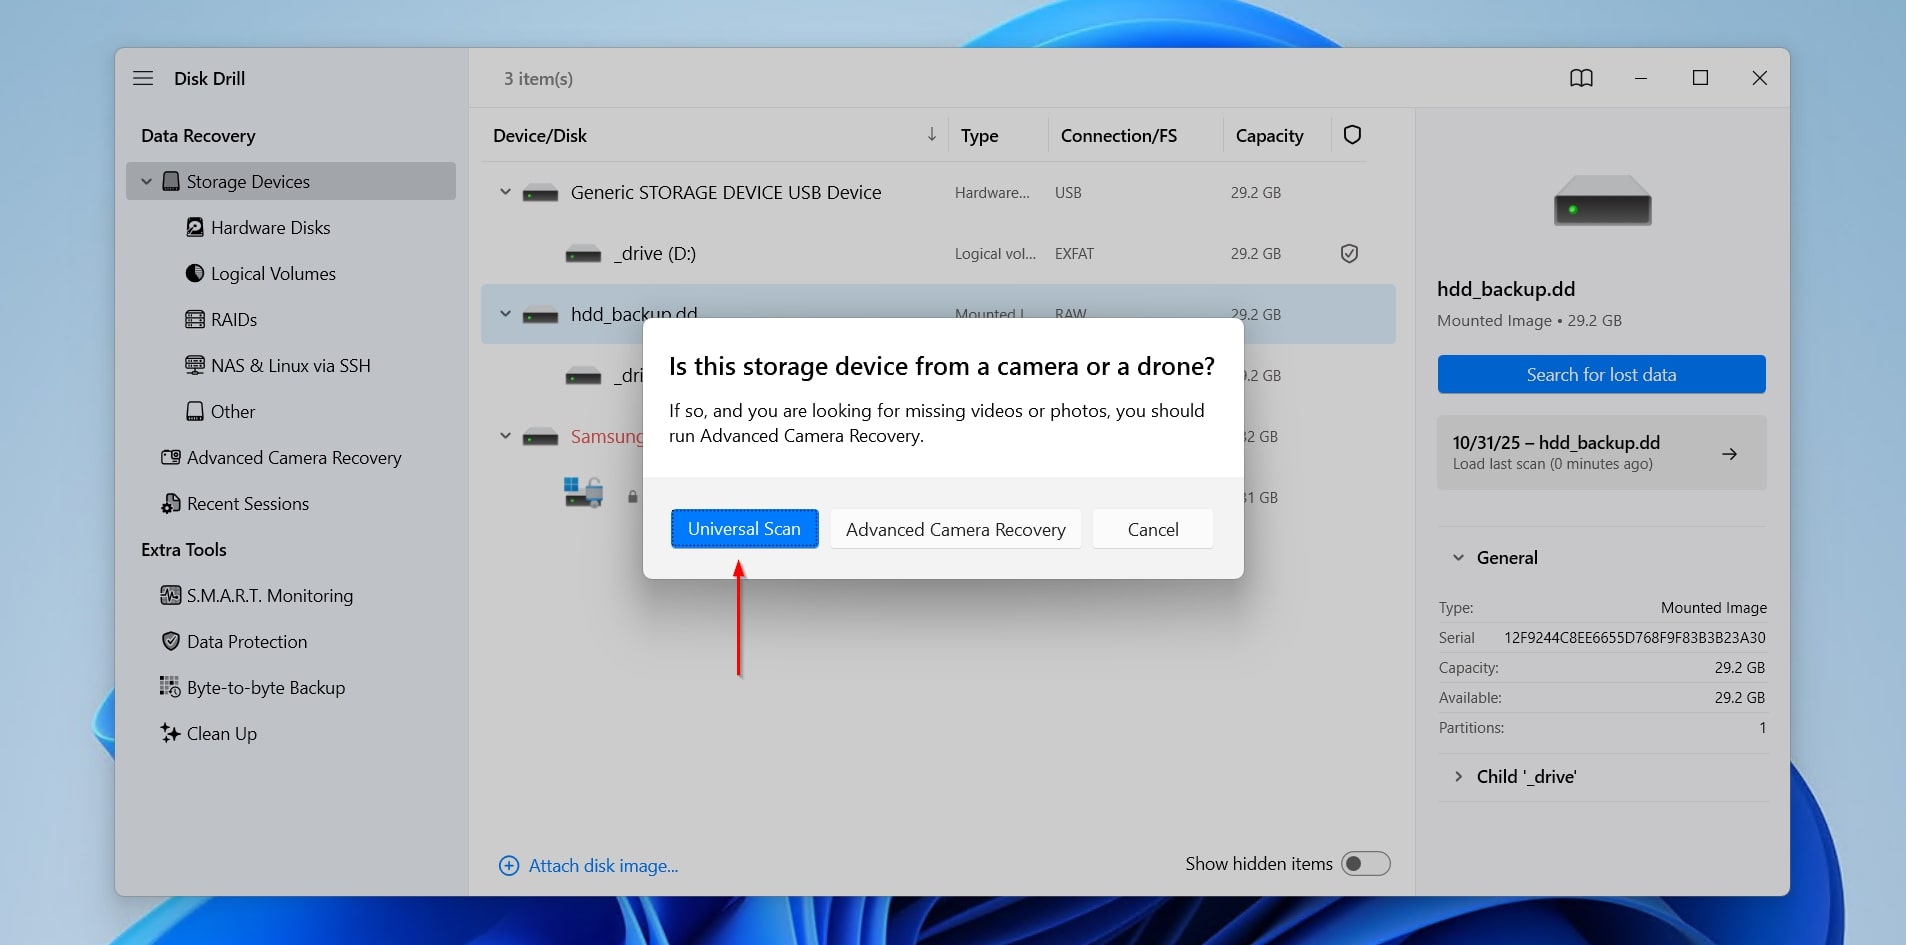Open the Clean Up tool
The image size is (1906, 945).
pos(221,734)
